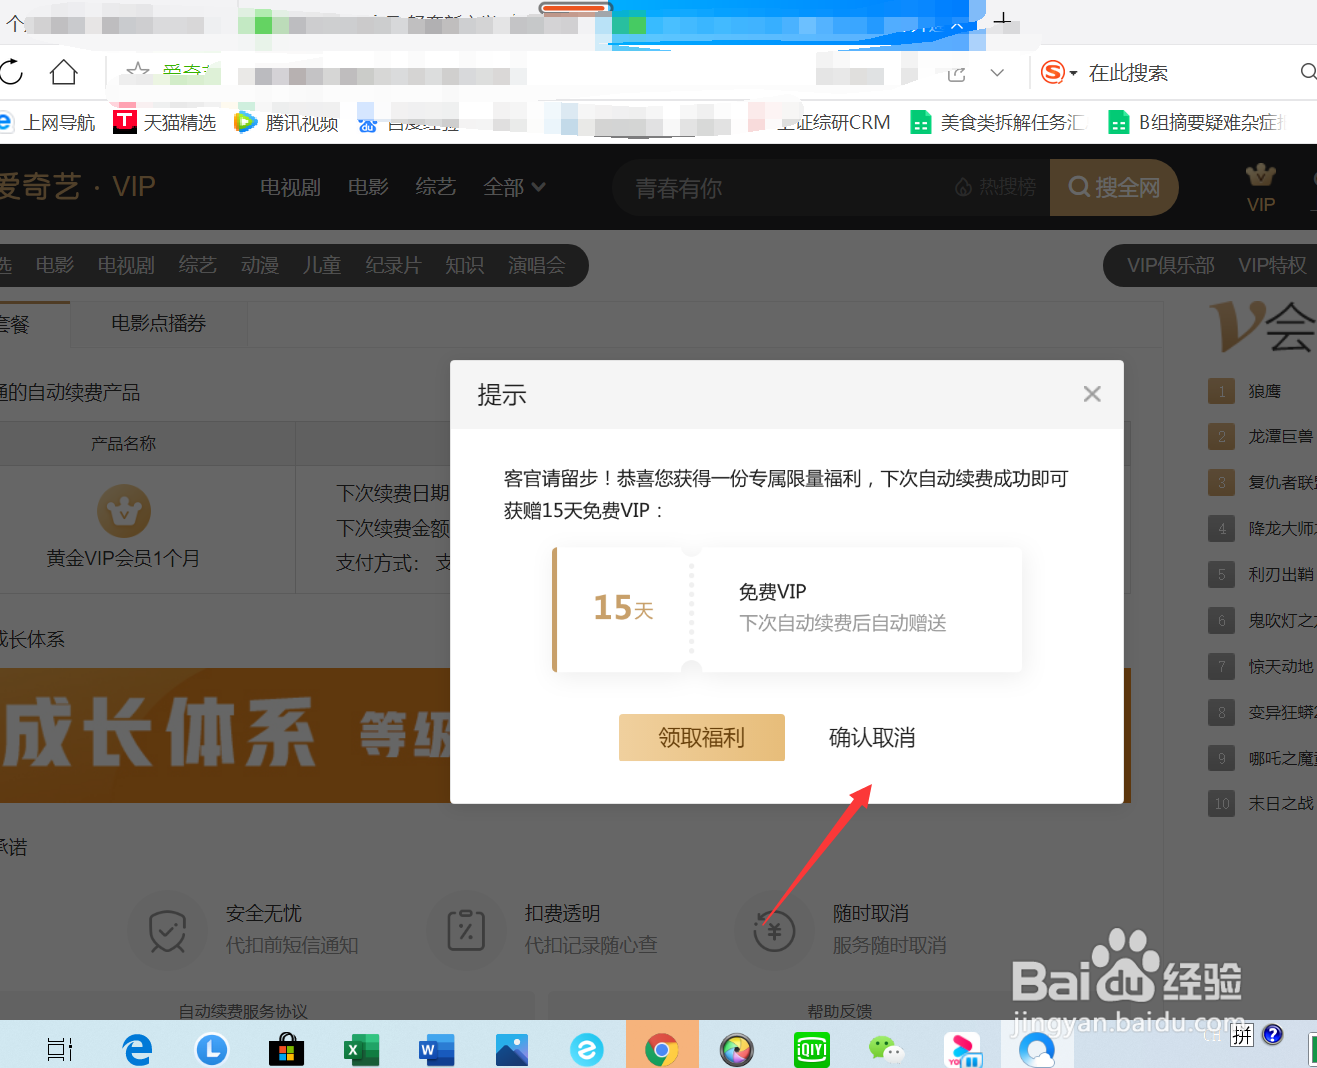
Task: Switch to Chrome in the taskbar
Action: click(661, 1049)
